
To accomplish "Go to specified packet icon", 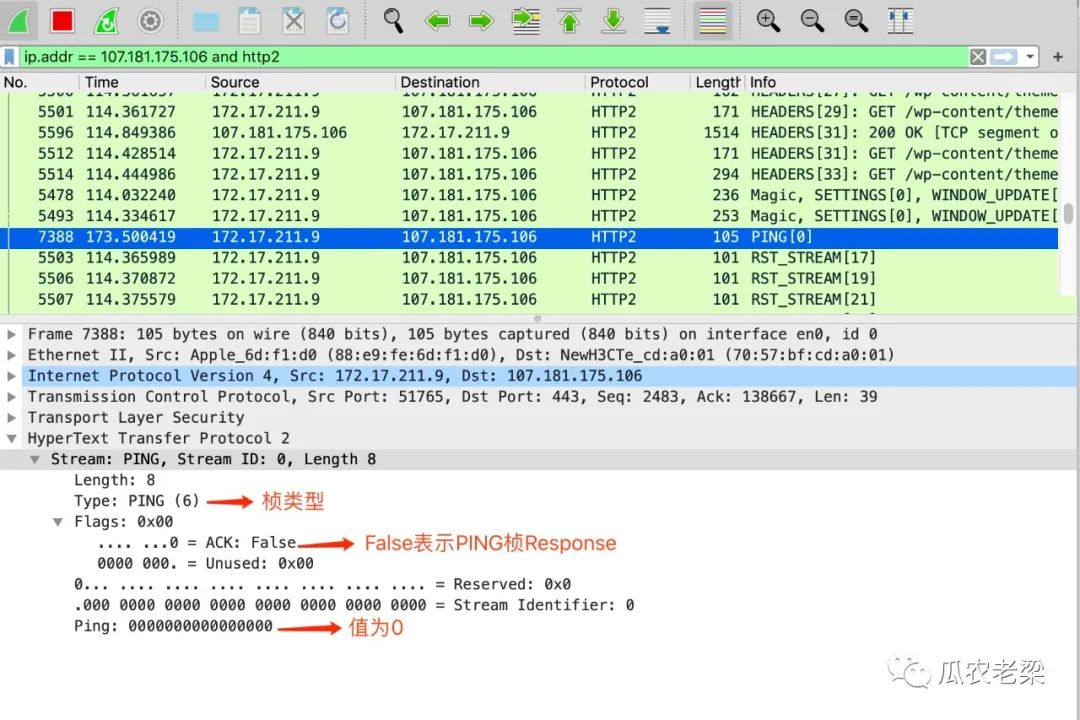I will point(526,21).
